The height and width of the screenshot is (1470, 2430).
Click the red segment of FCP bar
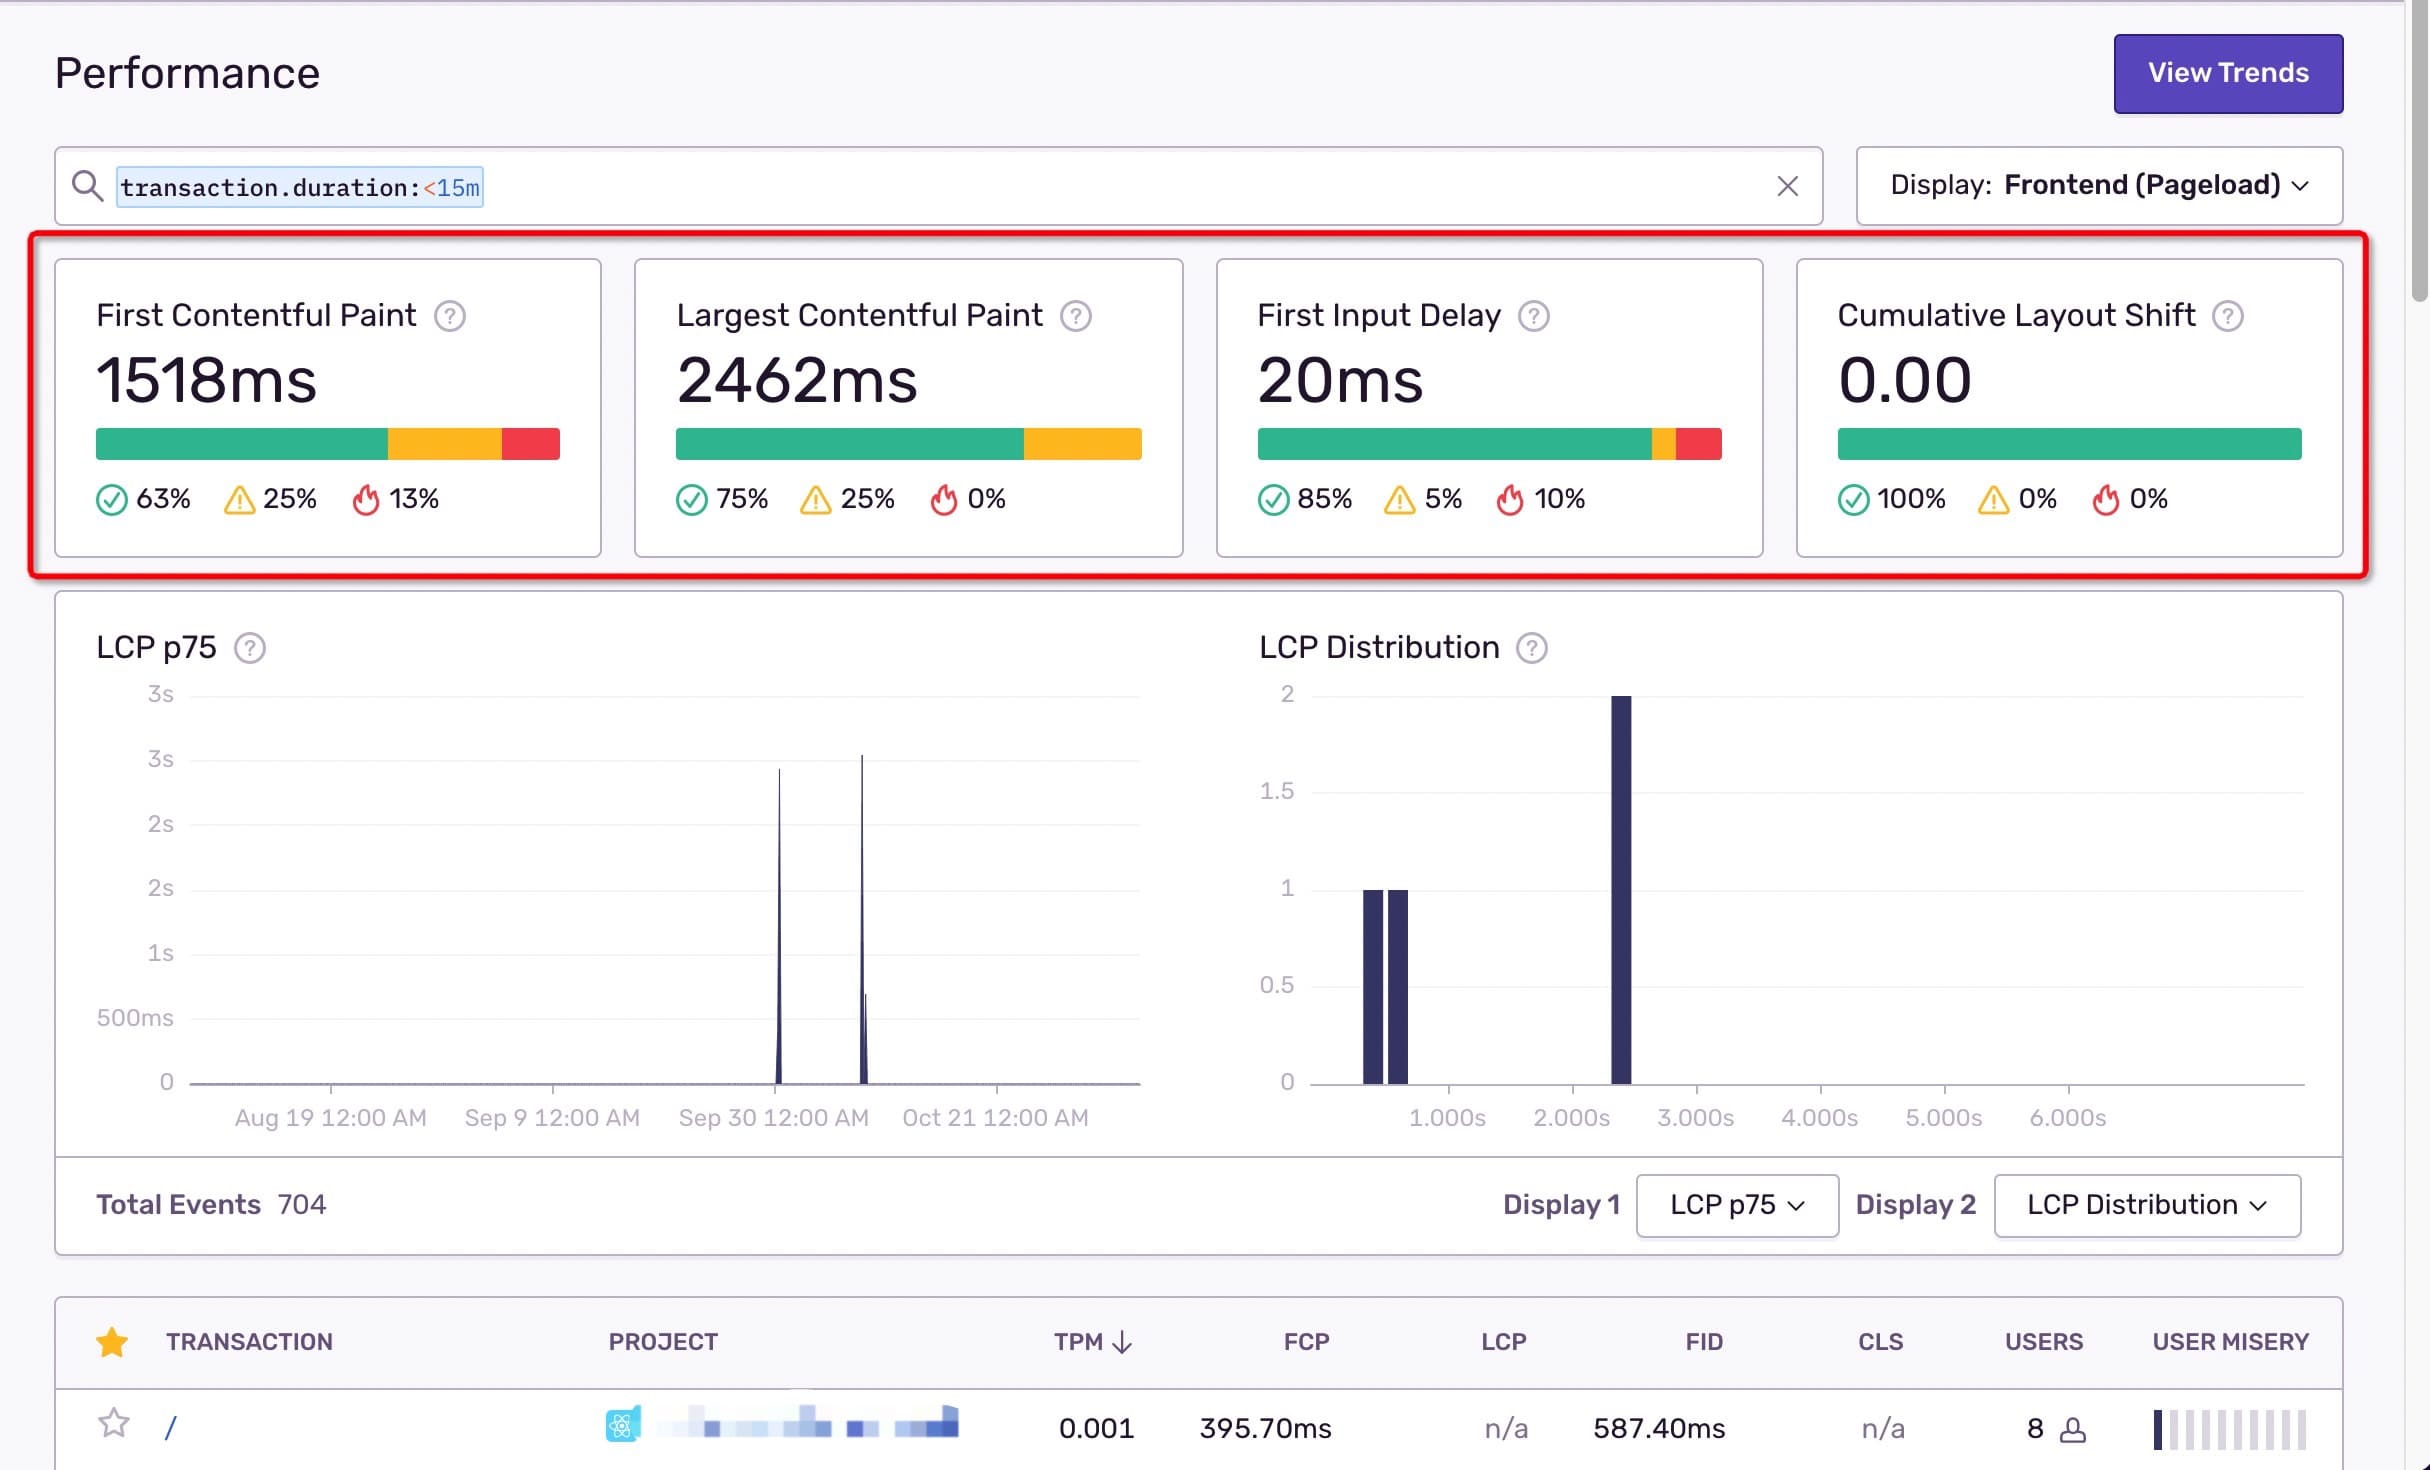point(530,444)
